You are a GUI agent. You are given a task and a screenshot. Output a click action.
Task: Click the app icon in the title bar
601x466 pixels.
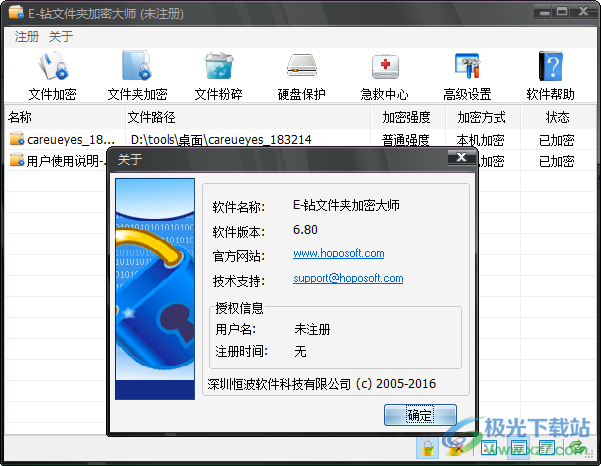pyautogui.click(x=16, y=12)
